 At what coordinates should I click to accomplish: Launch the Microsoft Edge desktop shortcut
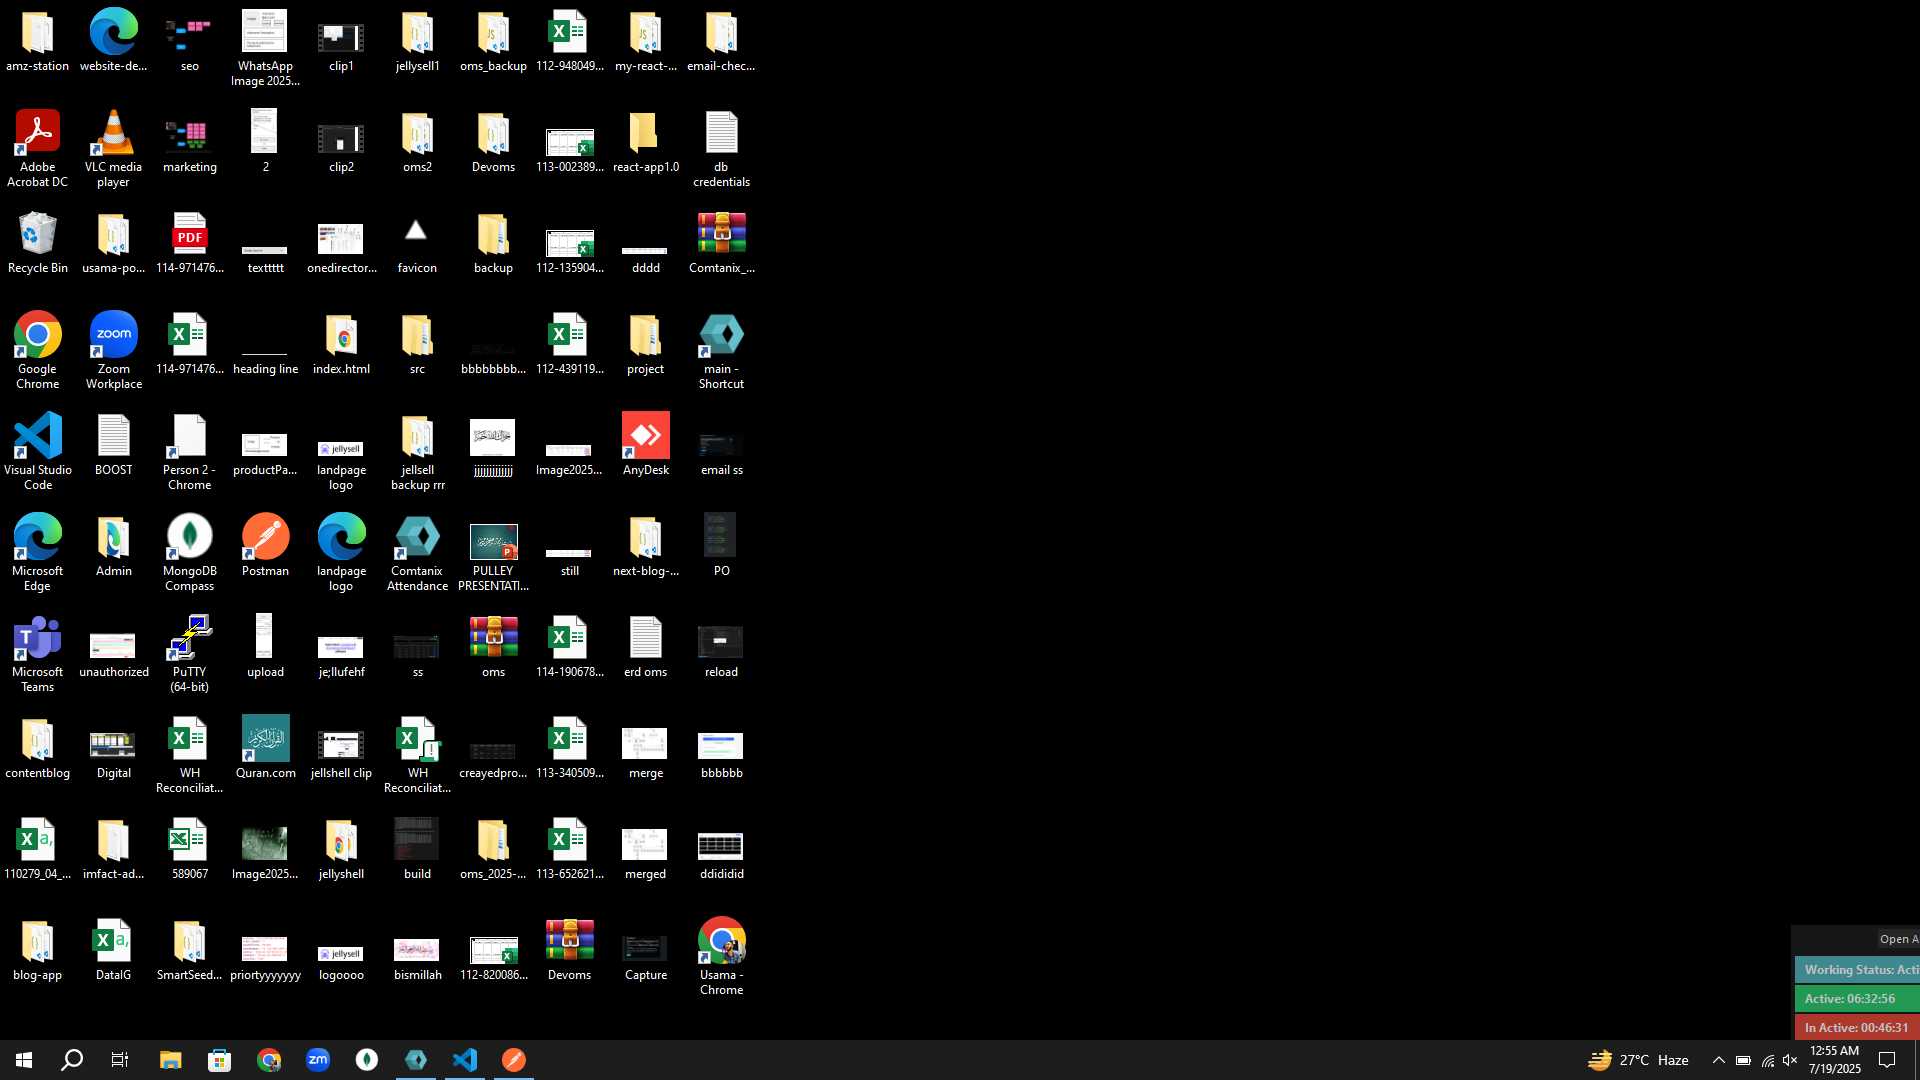pos(38,552)
